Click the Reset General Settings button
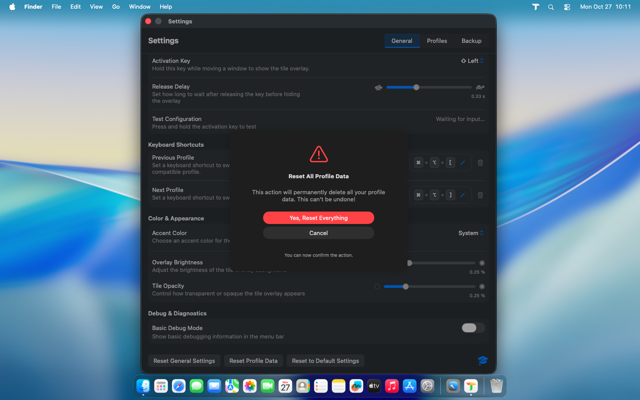This screenshot has height=400, width=640. click(x=184, y=361)
